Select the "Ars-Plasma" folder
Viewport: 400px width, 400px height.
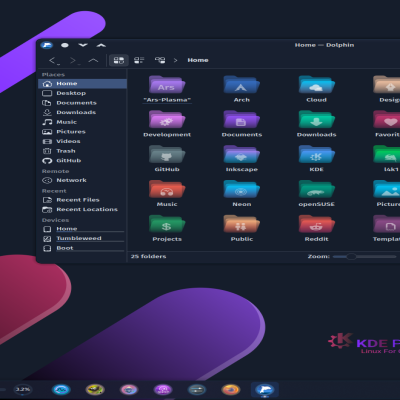point(167,89)
